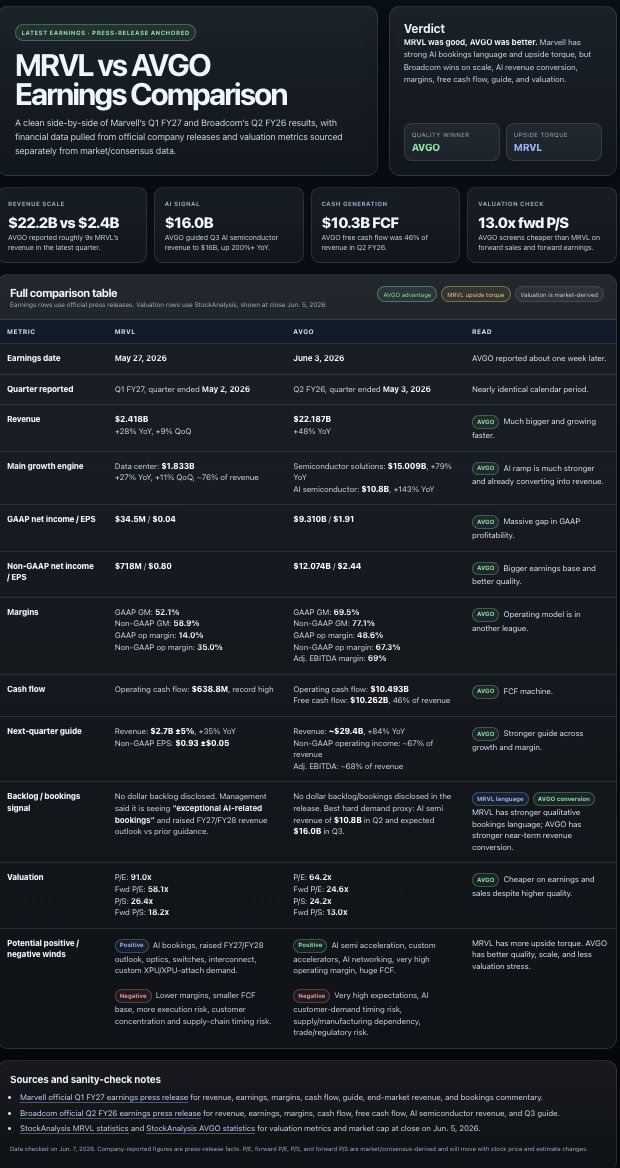Select the 'June 3, 2026' earnings date cell
The image size is (620, 1168).
(x=319, y=358)
